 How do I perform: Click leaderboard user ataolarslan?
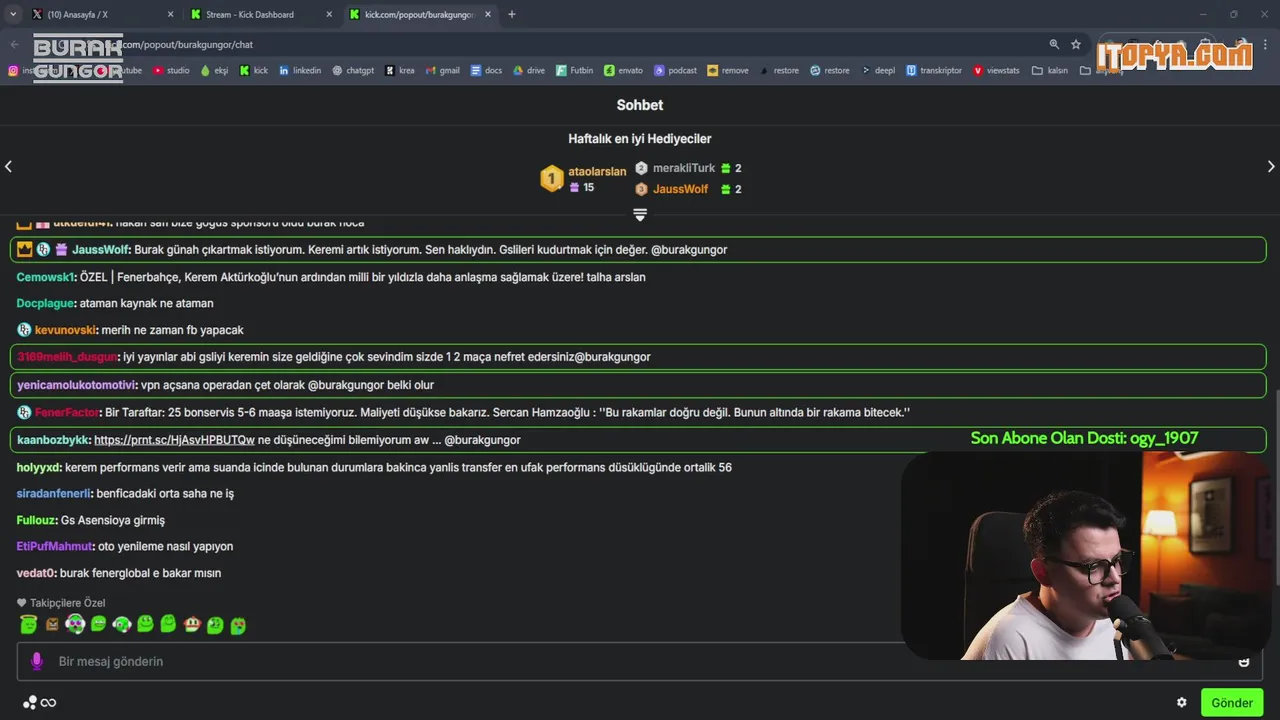point(597,172)
